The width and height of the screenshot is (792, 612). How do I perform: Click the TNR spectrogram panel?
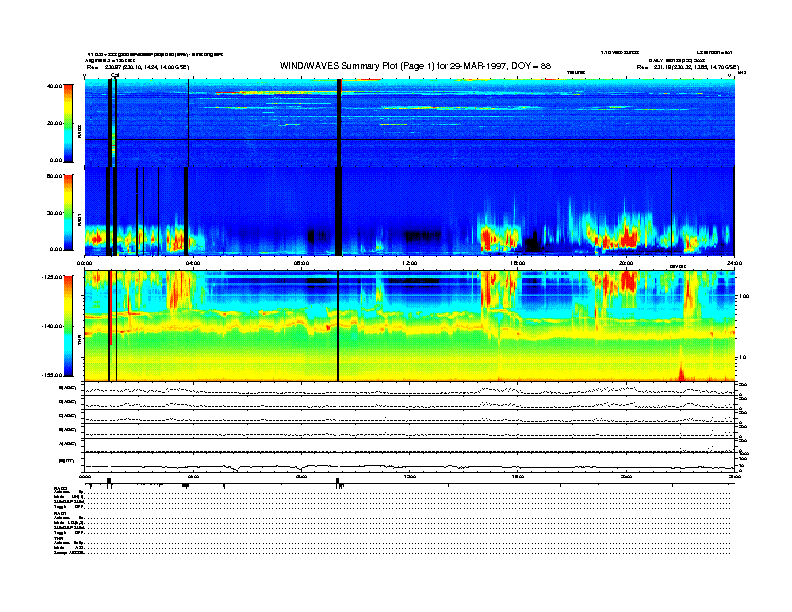coord(409,326)
